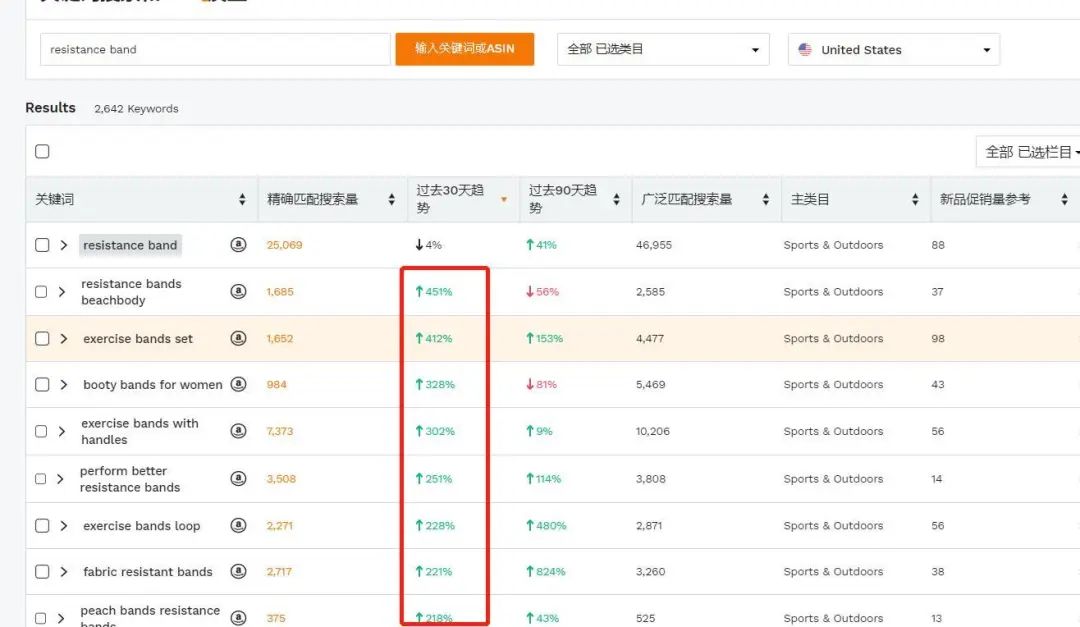
Task: Sort by 广泛匹配搜索量 column arrows
Action: click(765, 200)
